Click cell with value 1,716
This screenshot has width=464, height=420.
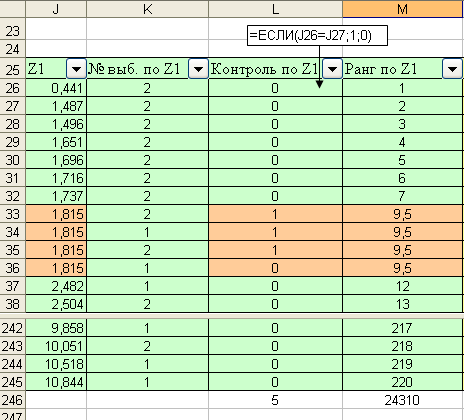tap(56, 178)
